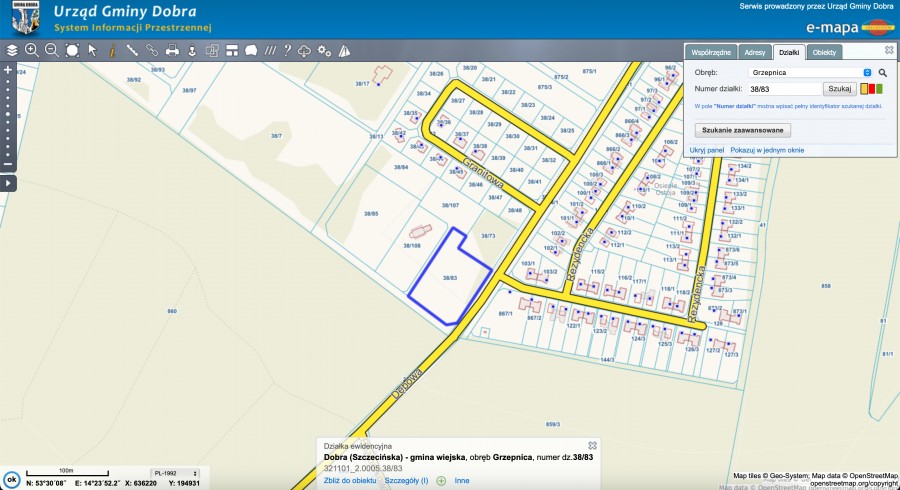Screen dimensions: 900x490
Task: Click the plus on the zoom slider
Action: click(x=8, y=70)
